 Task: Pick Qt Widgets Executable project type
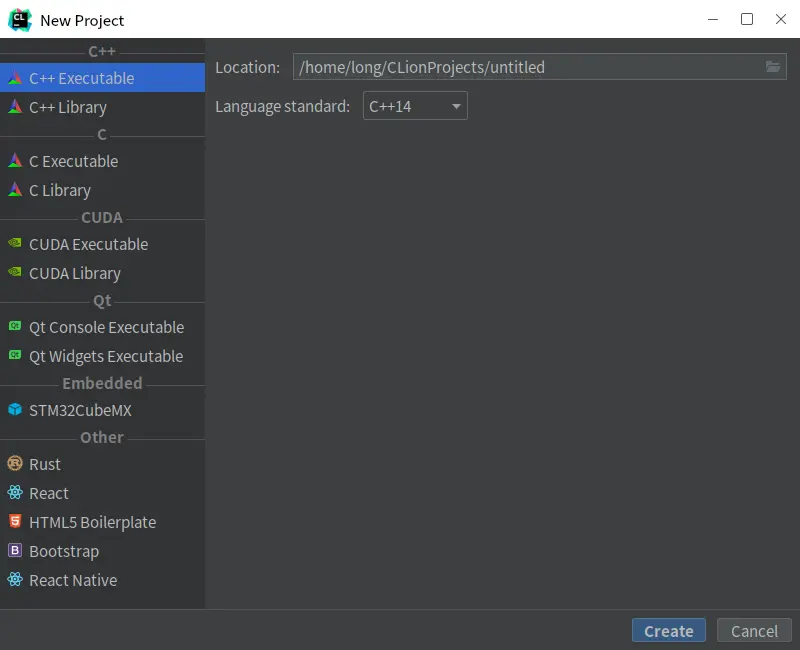(x=106, y=356)
